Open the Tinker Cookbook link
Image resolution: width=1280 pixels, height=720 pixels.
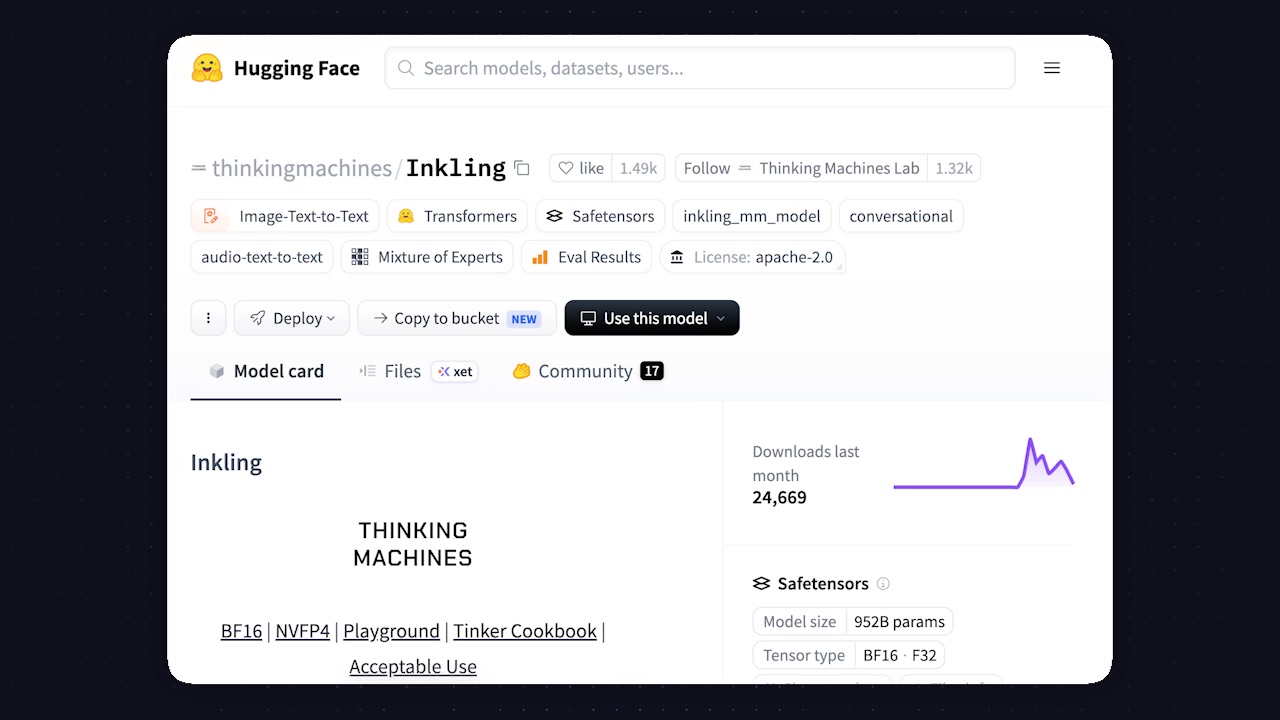click(525, 631)
